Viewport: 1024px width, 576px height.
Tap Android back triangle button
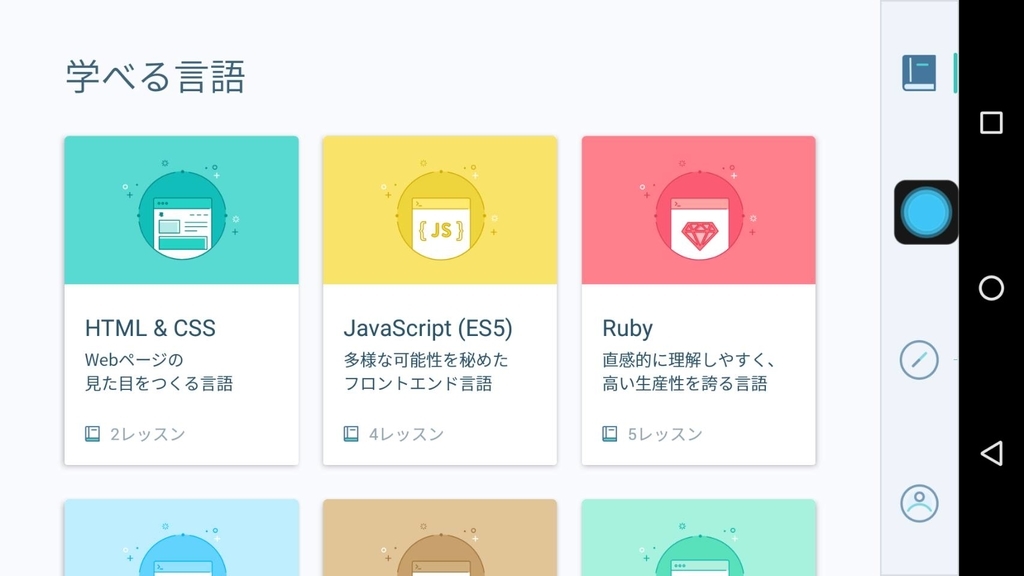(x=991, y=453)
